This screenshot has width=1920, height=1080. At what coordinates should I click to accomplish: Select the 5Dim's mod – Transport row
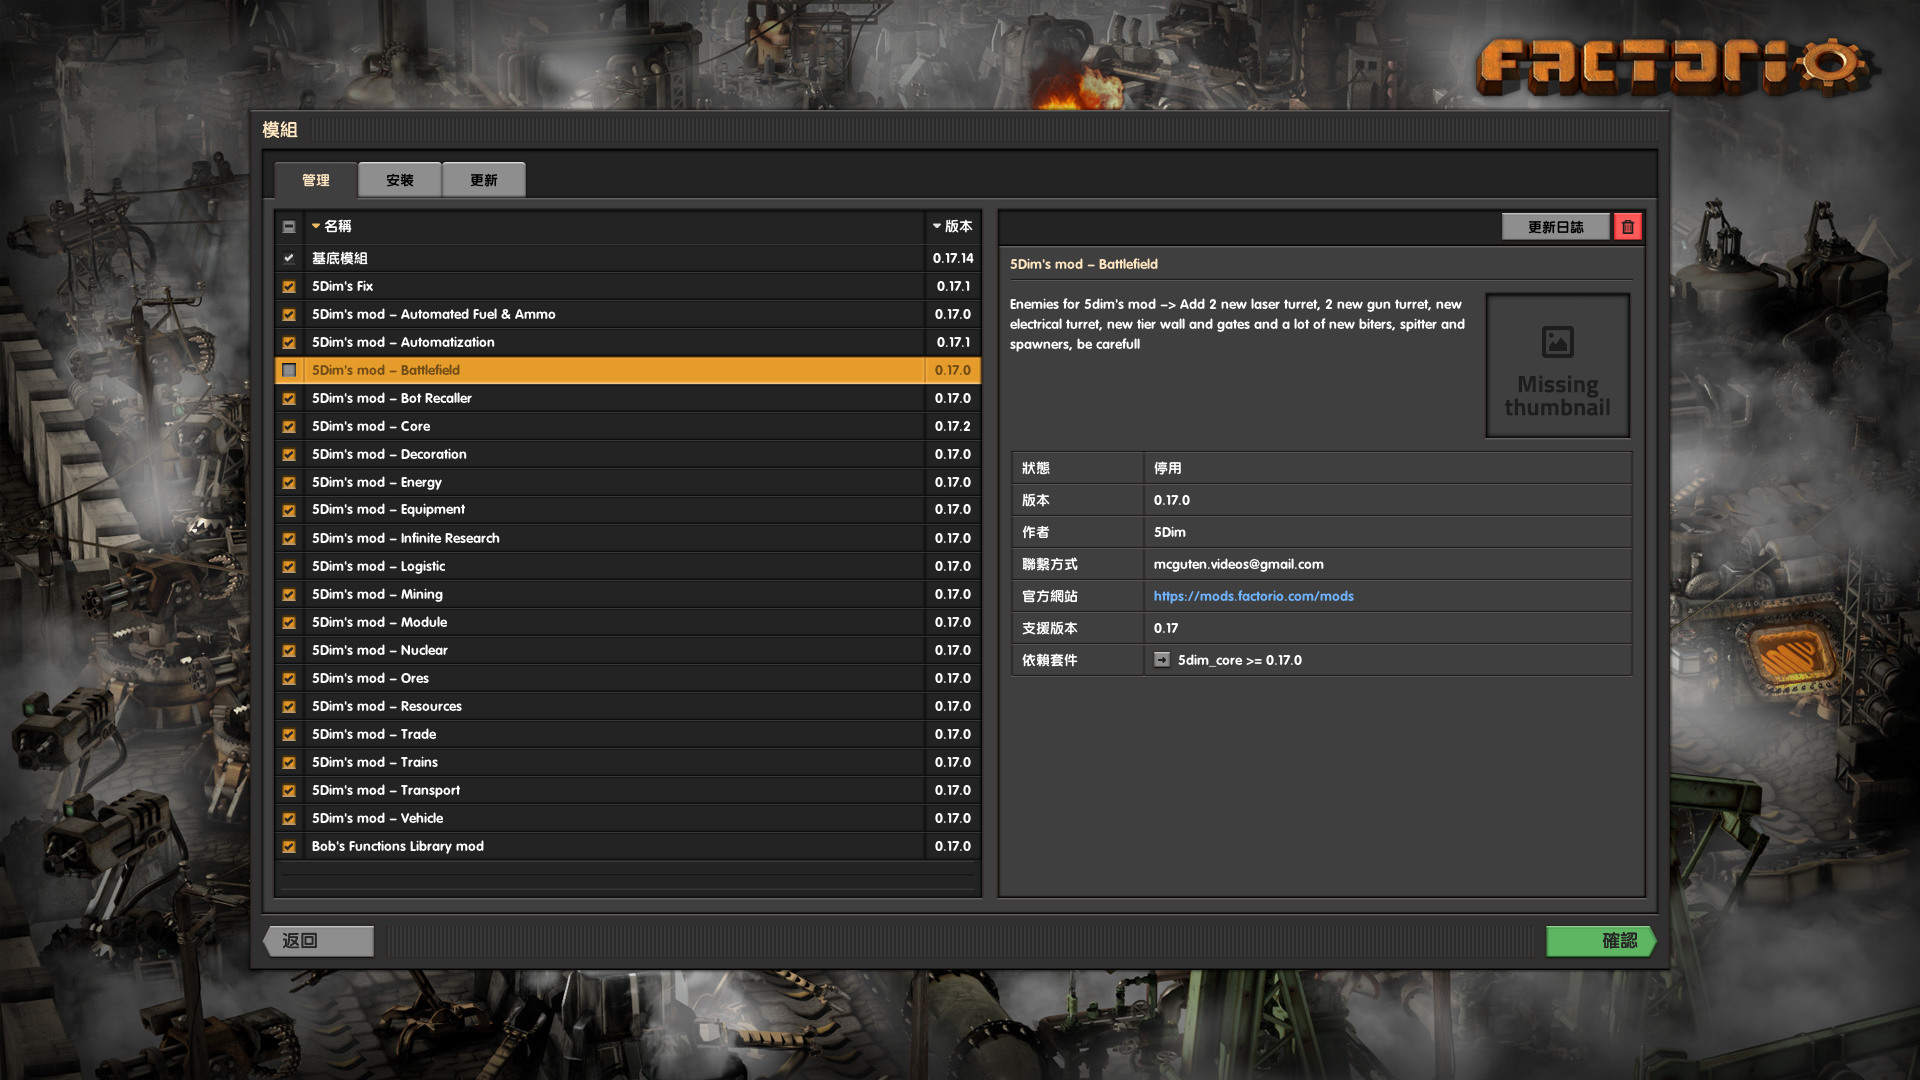tap(628, 790)
